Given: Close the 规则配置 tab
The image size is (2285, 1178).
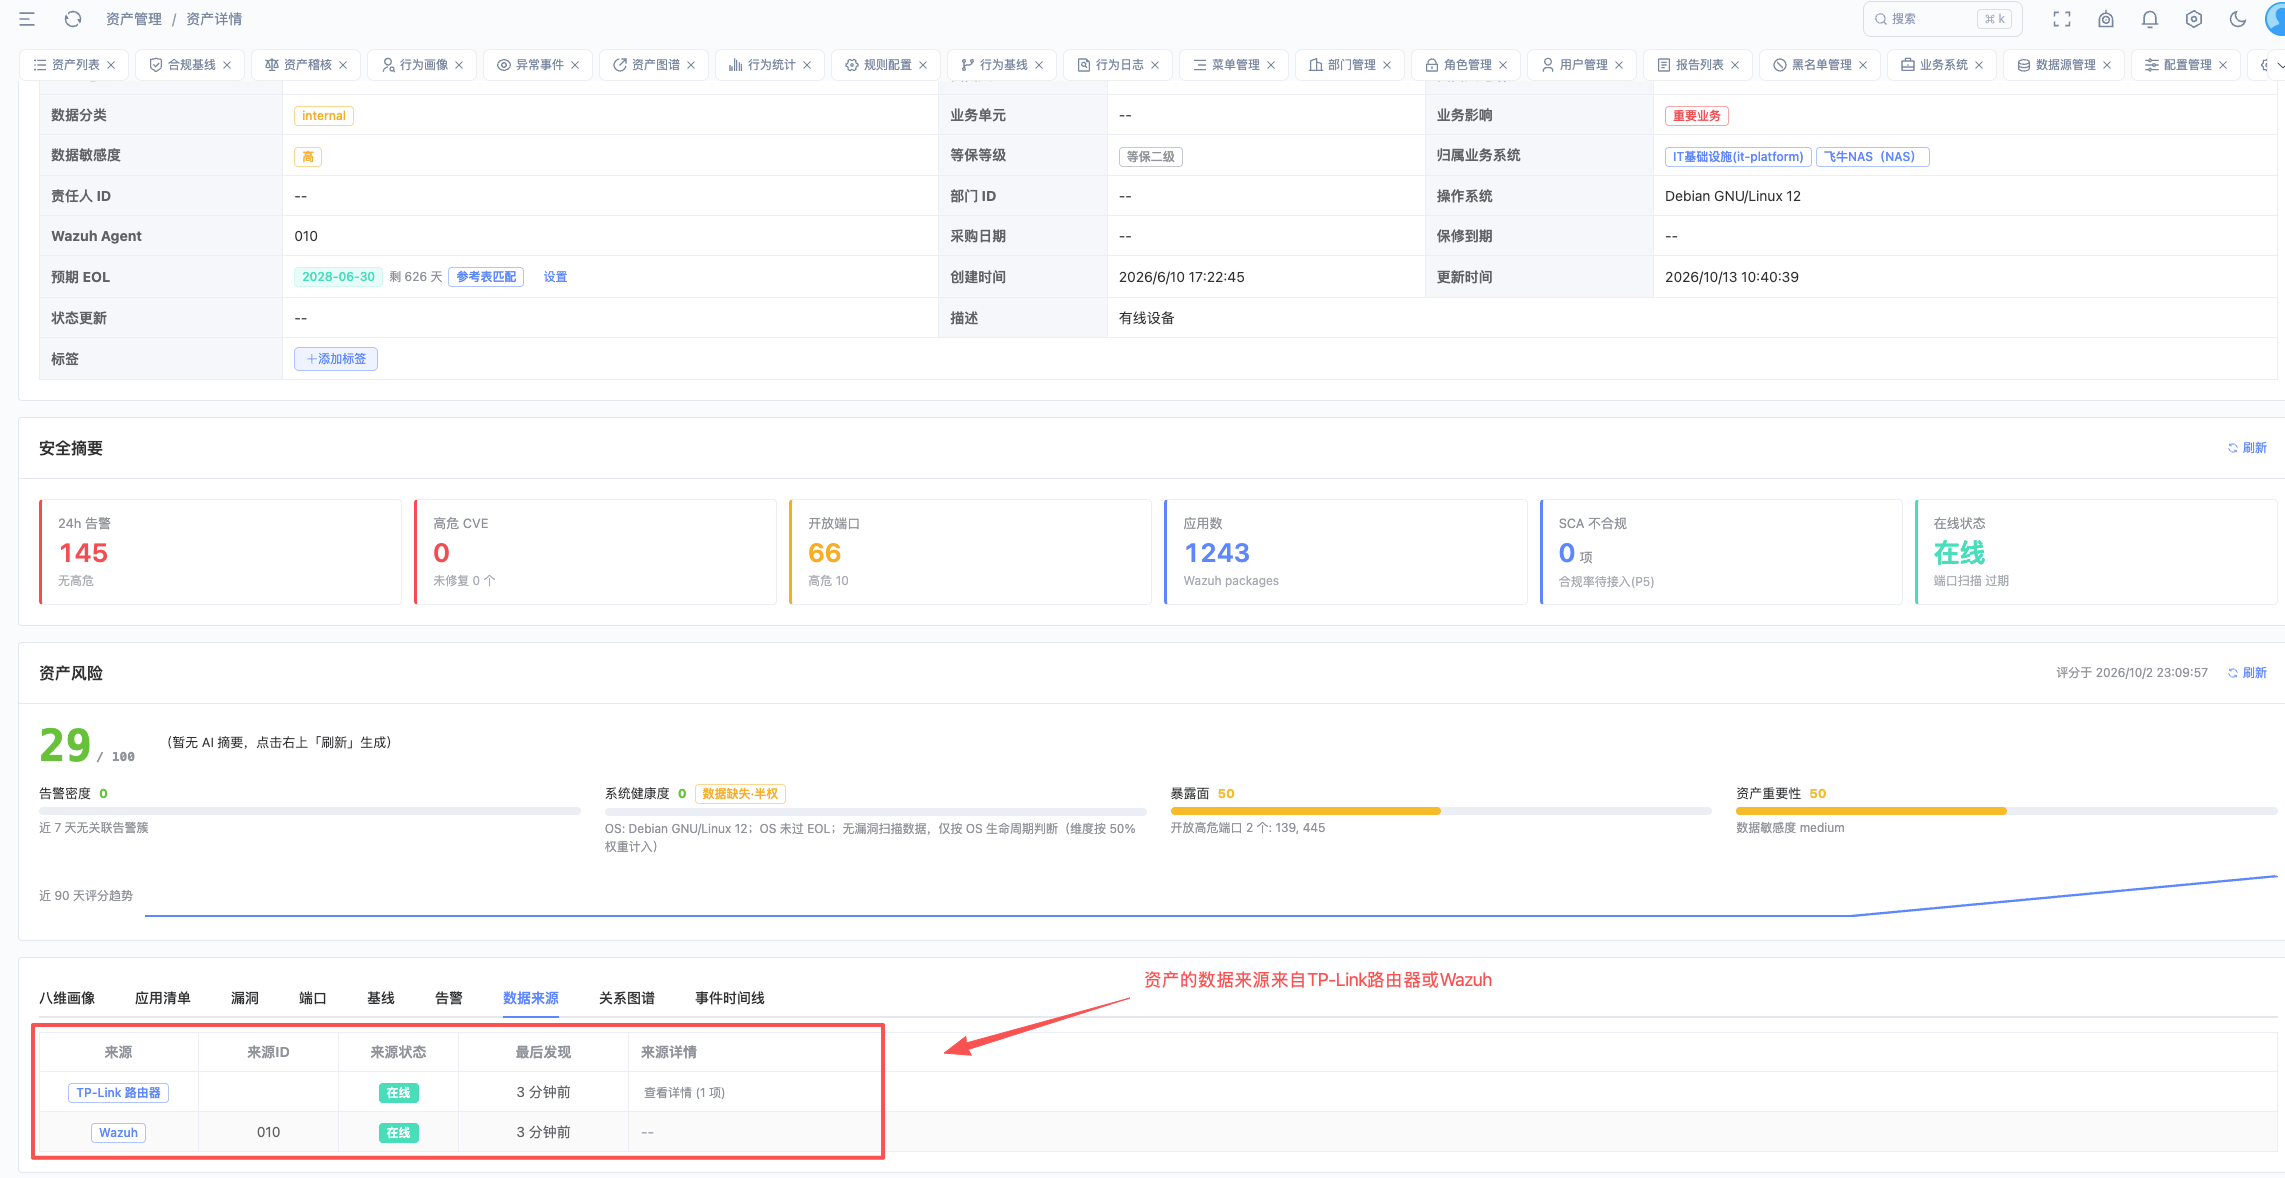Looking at the screenshot, I should pyautogui.click(x=923, y=65).
